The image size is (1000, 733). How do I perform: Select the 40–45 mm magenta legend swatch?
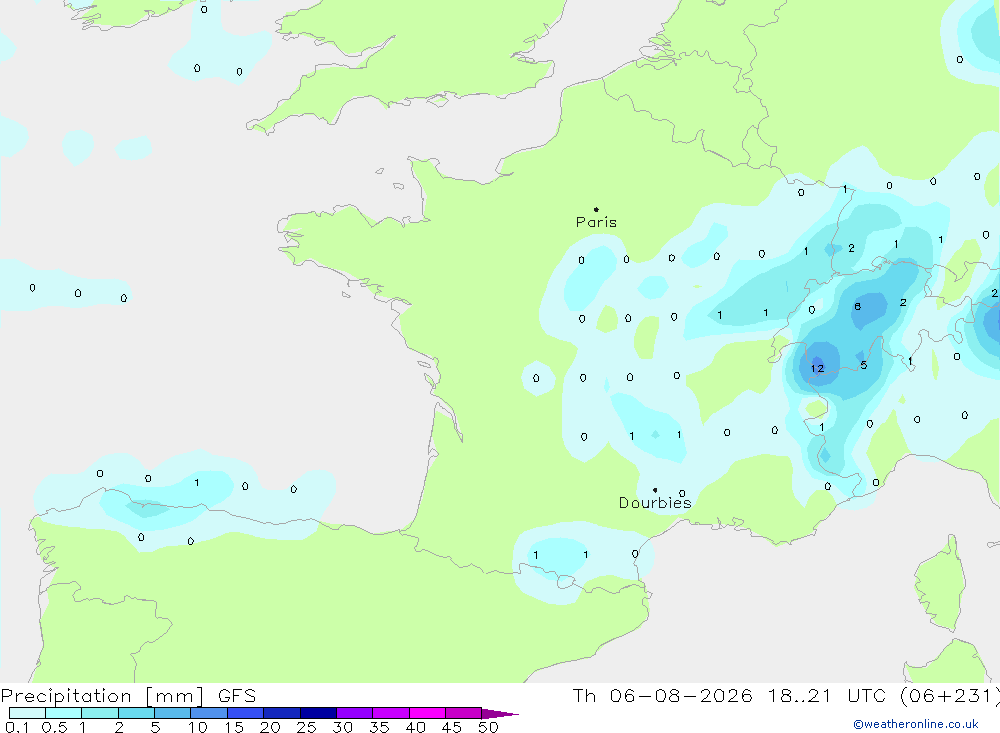[427, 713]
